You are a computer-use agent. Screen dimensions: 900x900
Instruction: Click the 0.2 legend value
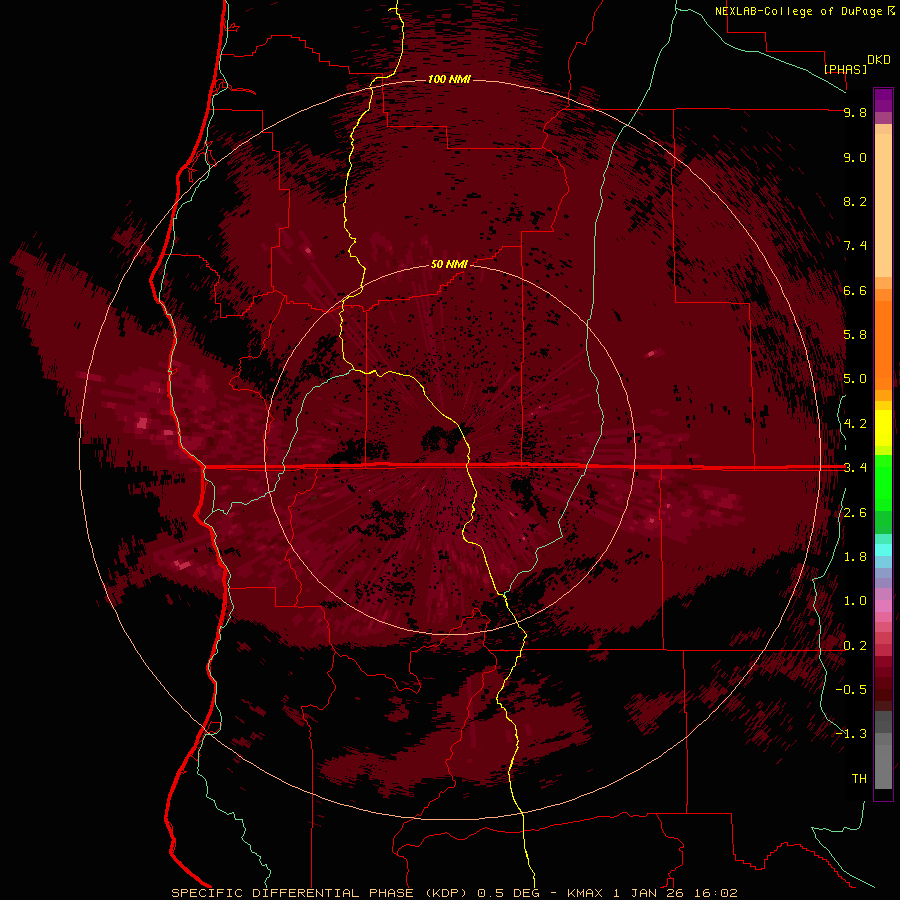coord(855,646)
